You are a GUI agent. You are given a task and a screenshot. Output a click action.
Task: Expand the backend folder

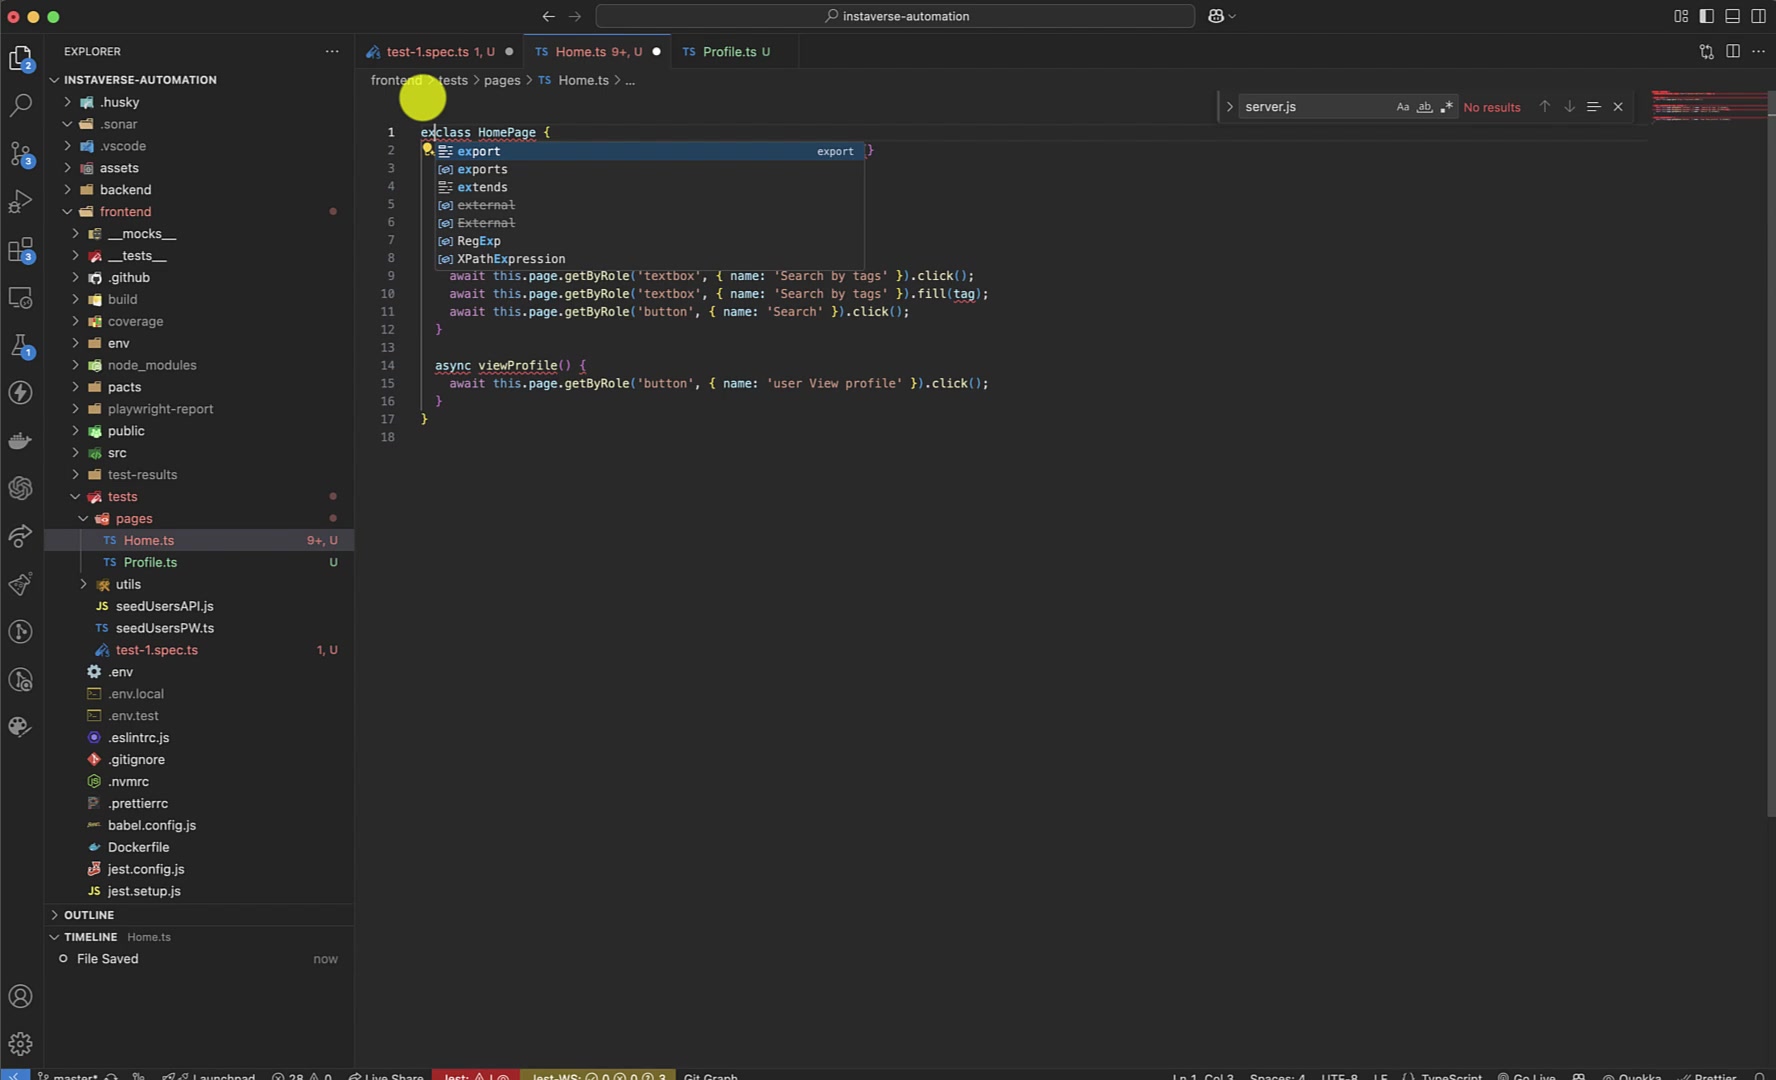click(67, 190)
